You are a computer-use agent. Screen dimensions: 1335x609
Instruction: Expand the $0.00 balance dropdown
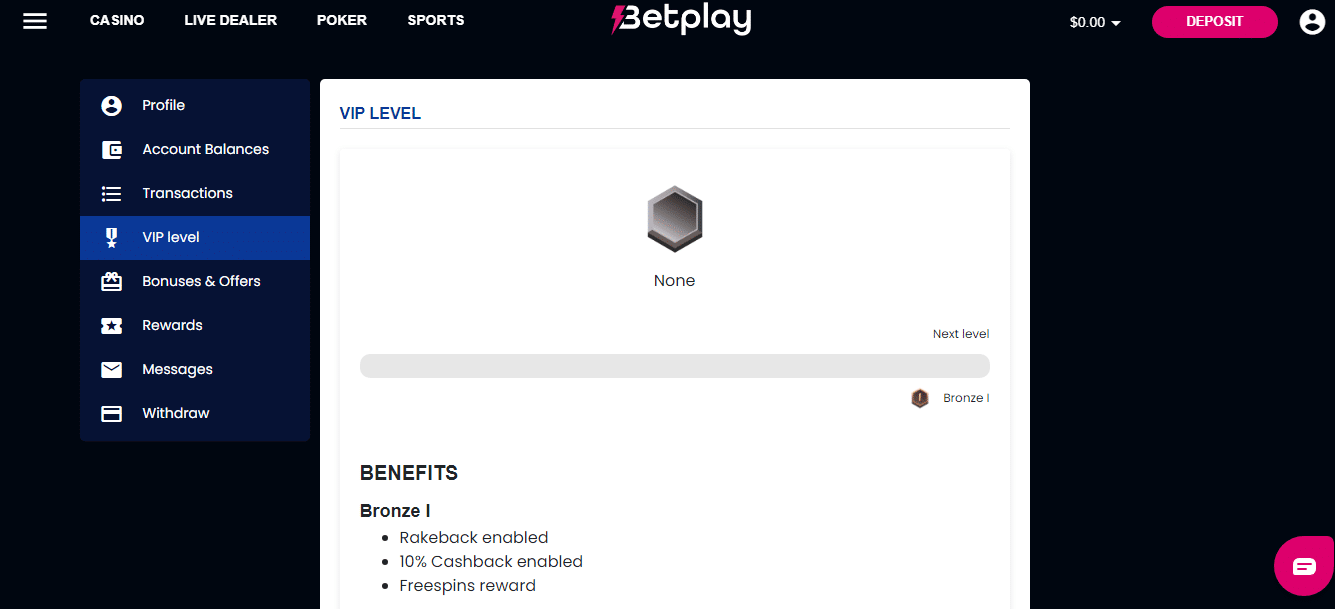pyautogui.click(x=1095, y=22)
